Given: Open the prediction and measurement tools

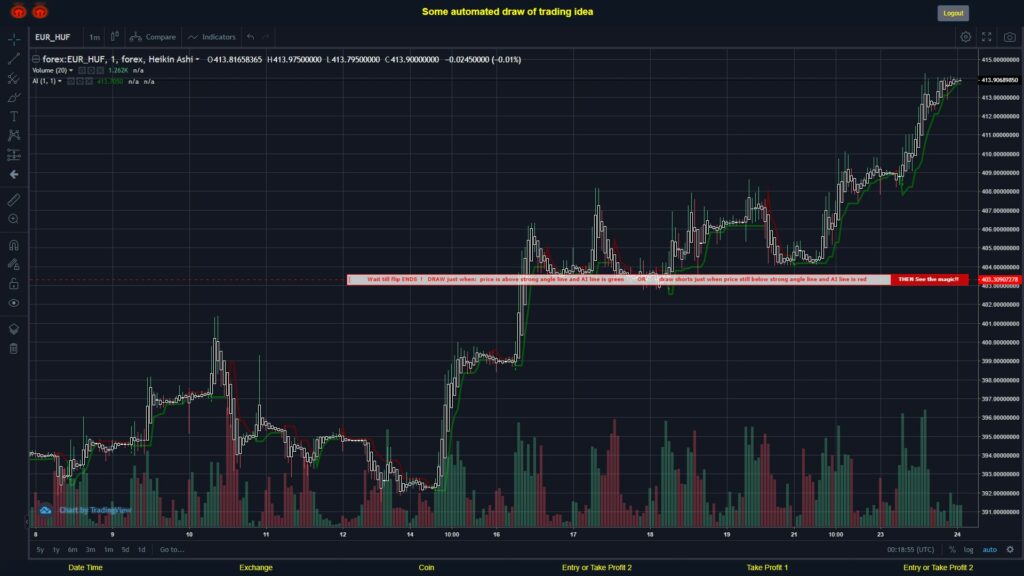Looking at the screenshot, I should [x=14, y=155].
